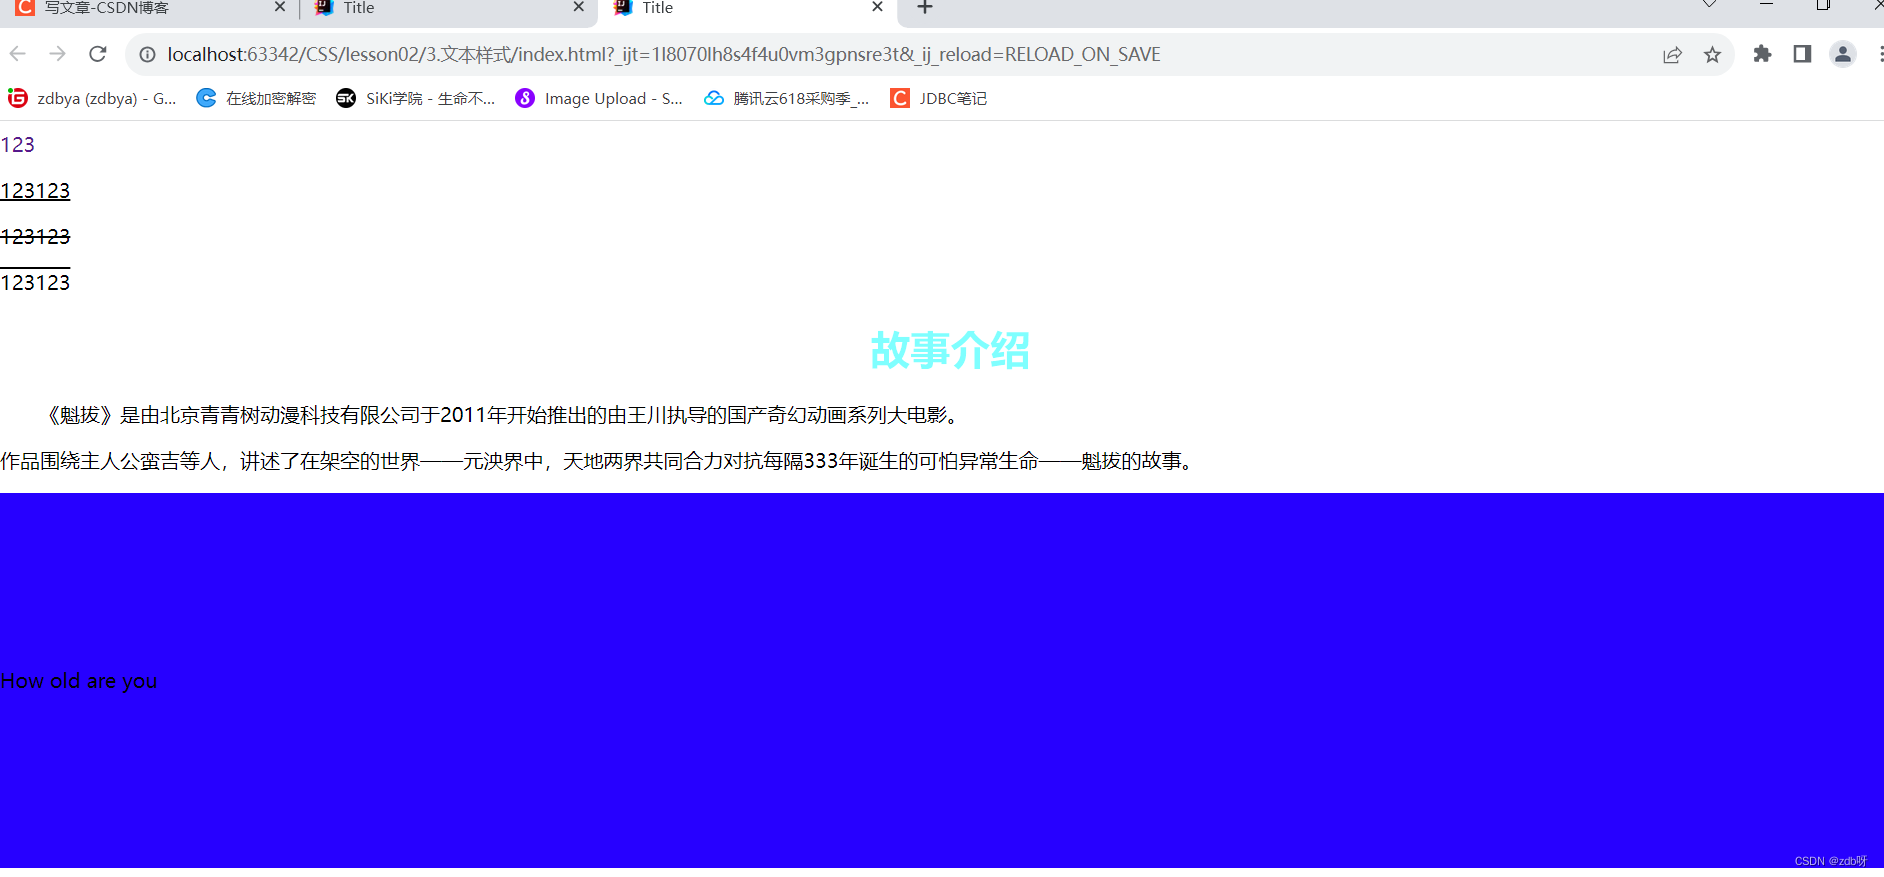Screen dimensions: 1884x877
Task: Go forward to the next page
Action: 58,54
